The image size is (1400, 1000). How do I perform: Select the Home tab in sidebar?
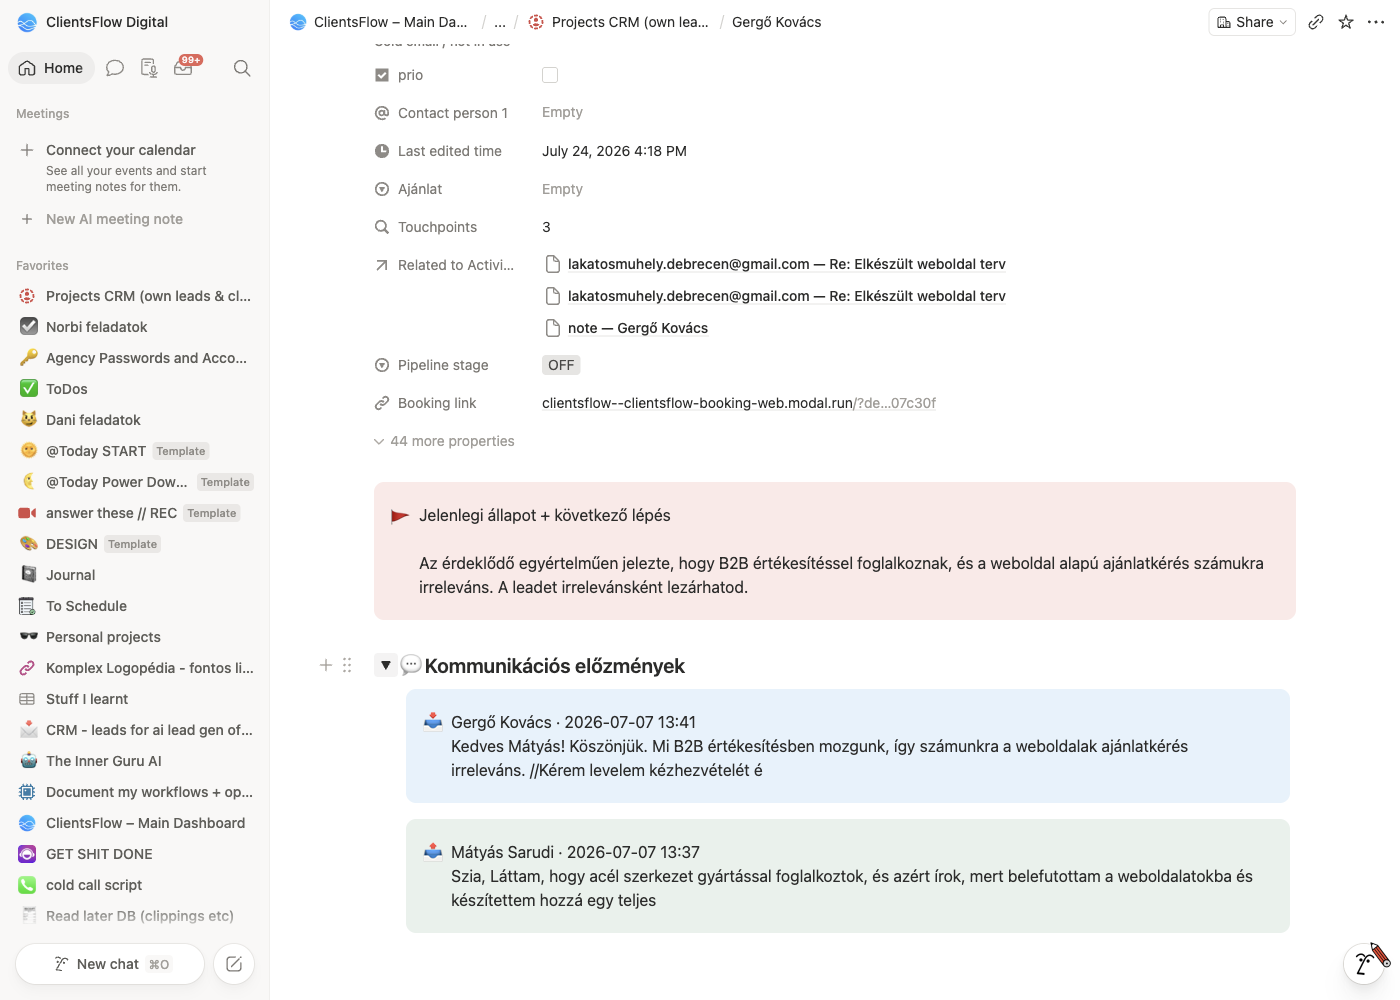(x=52, y=68)
